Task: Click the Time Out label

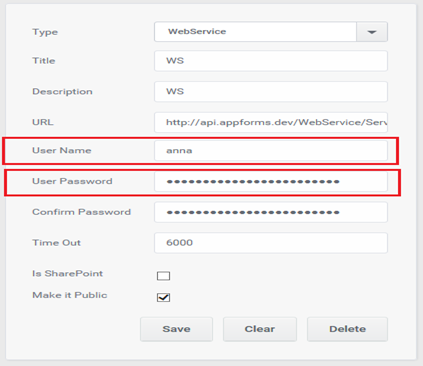Action: (56, 243)
